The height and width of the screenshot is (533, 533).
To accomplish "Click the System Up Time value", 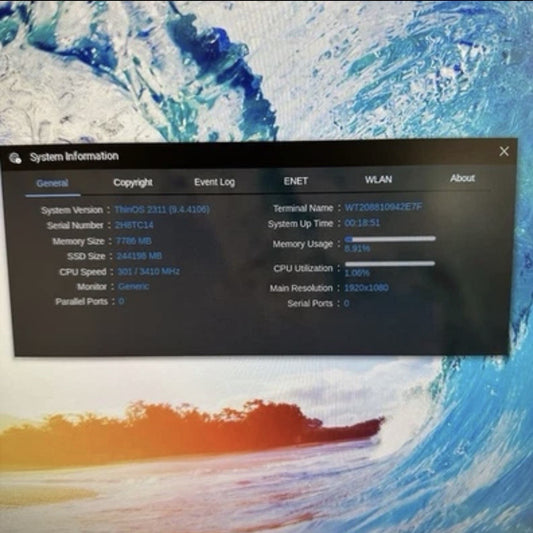I will (362, 223).
